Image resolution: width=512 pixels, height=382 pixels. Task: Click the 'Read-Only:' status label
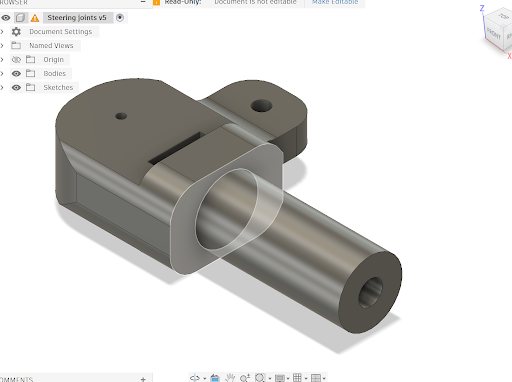pyautogui.click(x=183, y=2)
